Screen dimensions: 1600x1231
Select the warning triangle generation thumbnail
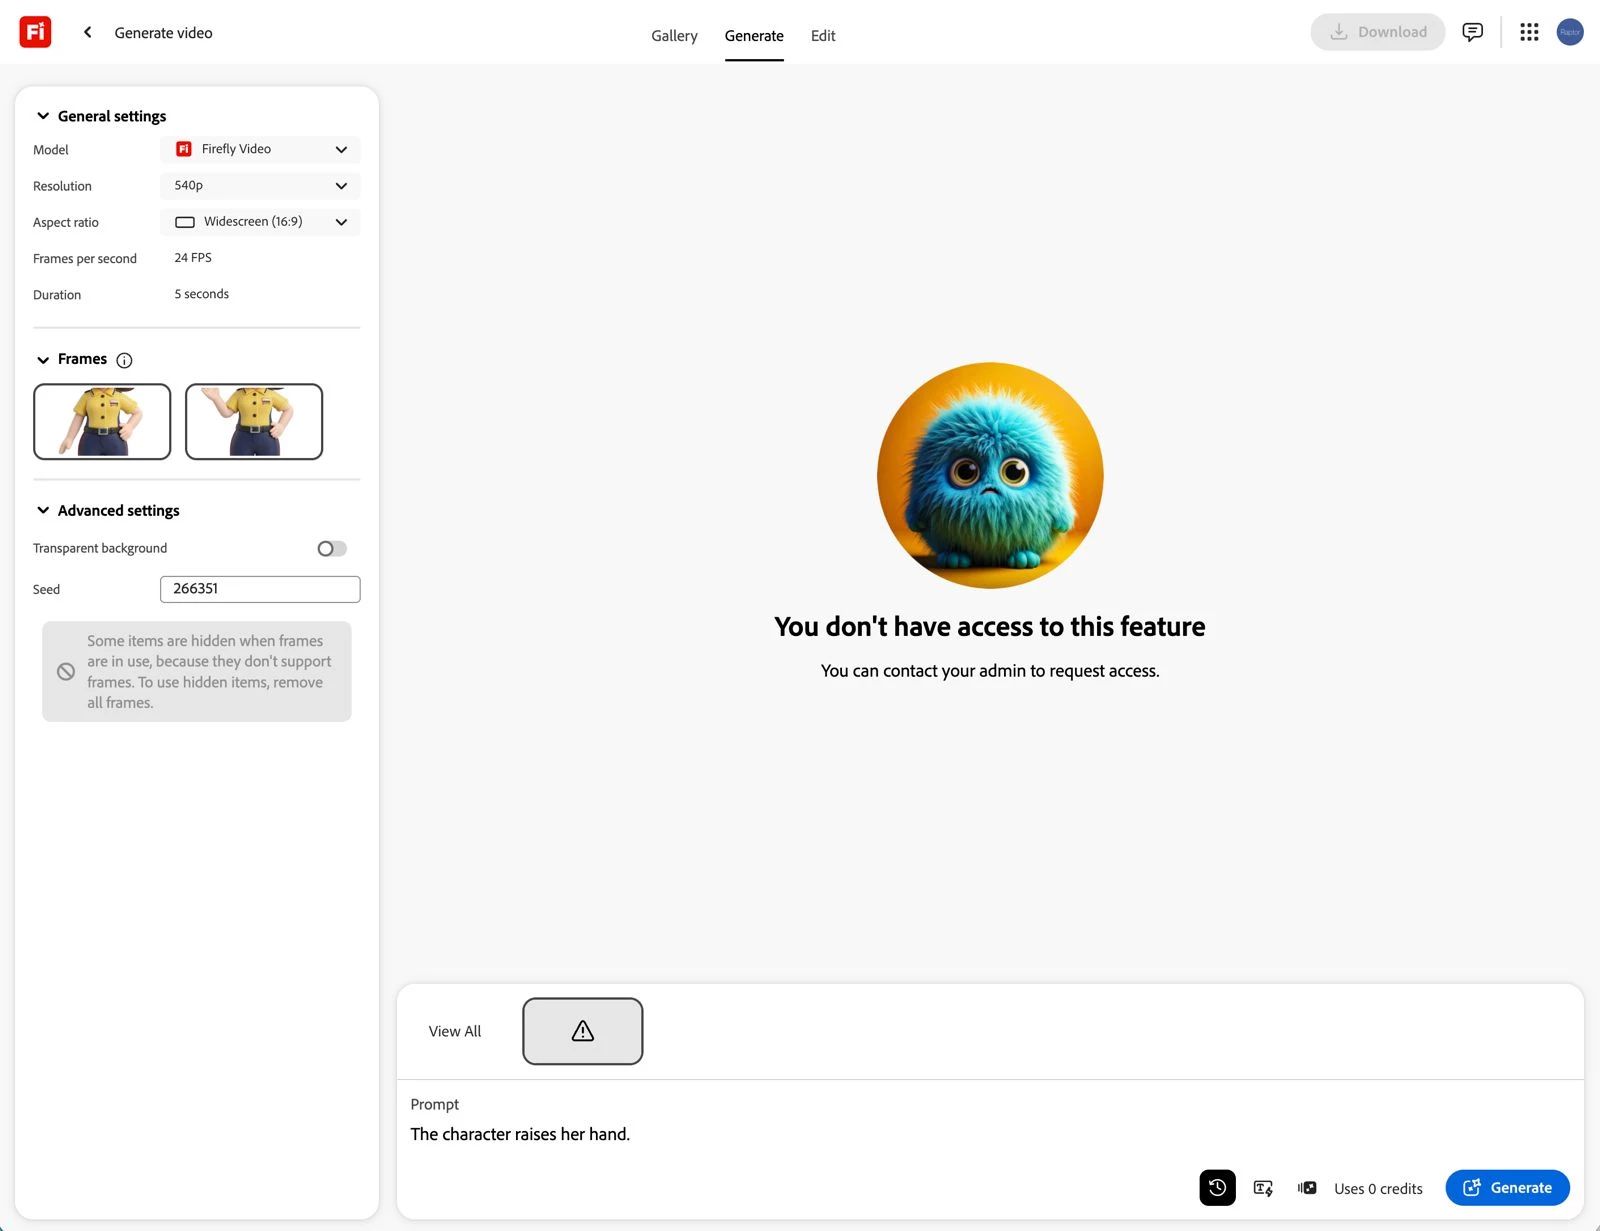[x=583, y=1031]
